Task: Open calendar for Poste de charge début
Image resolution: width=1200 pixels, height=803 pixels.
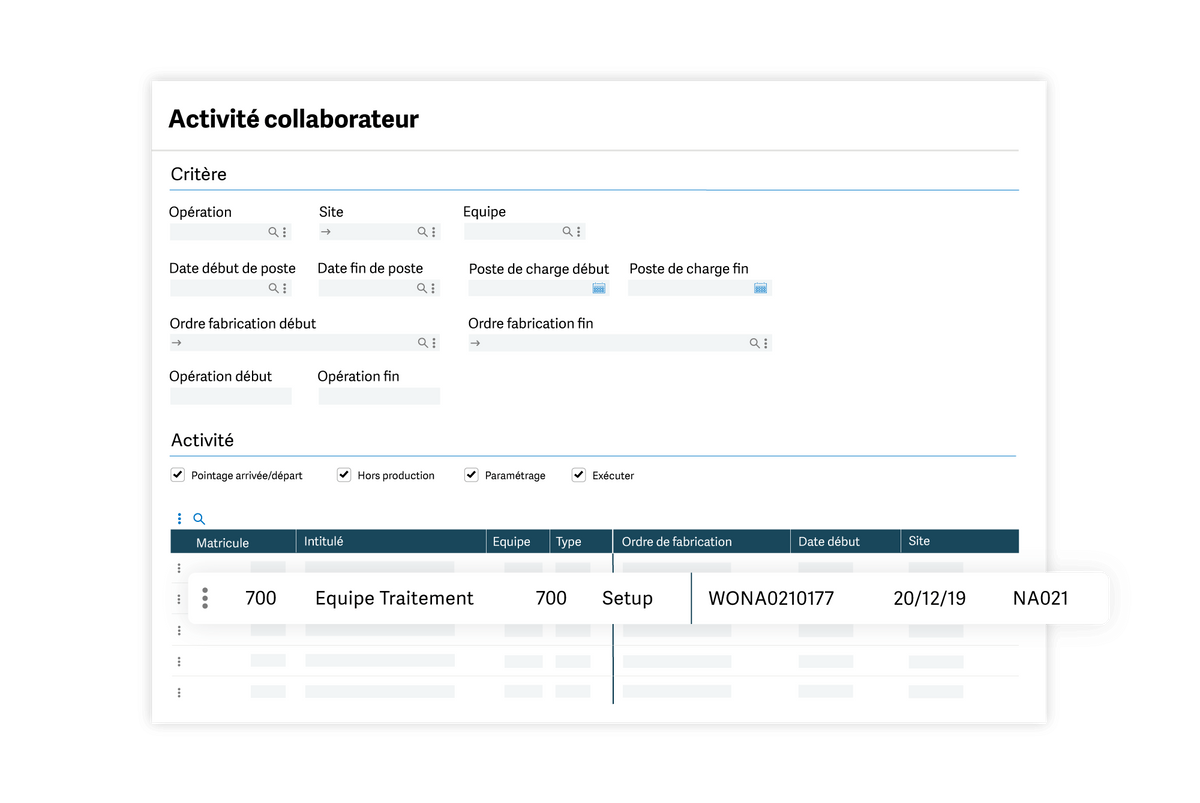Action: click(x=599, y=288)
